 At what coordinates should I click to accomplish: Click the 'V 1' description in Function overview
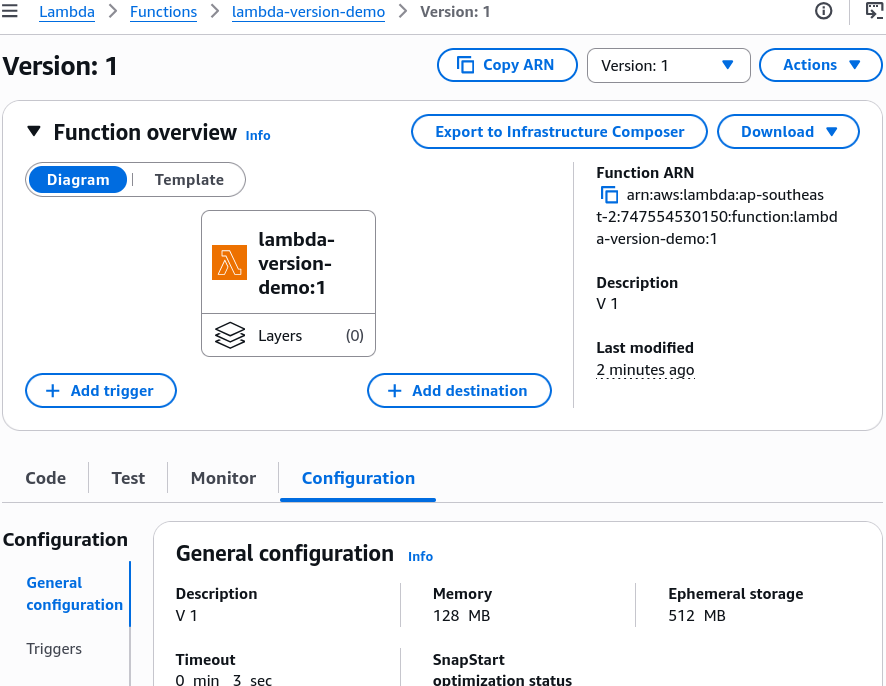coord(607,303)
